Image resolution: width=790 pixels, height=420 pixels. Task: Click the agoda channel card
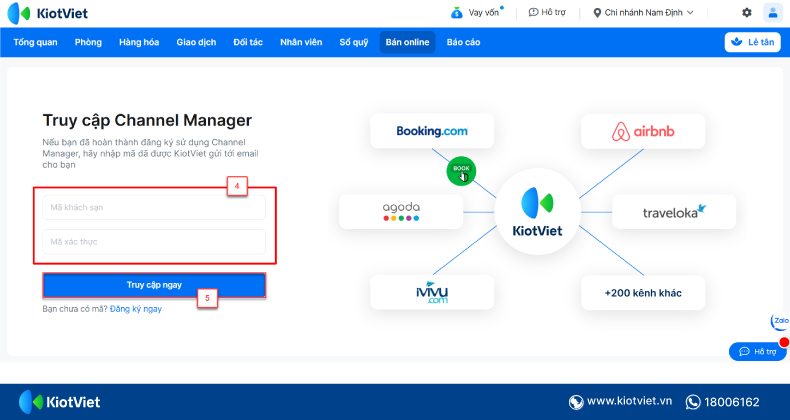click(401, 212)
